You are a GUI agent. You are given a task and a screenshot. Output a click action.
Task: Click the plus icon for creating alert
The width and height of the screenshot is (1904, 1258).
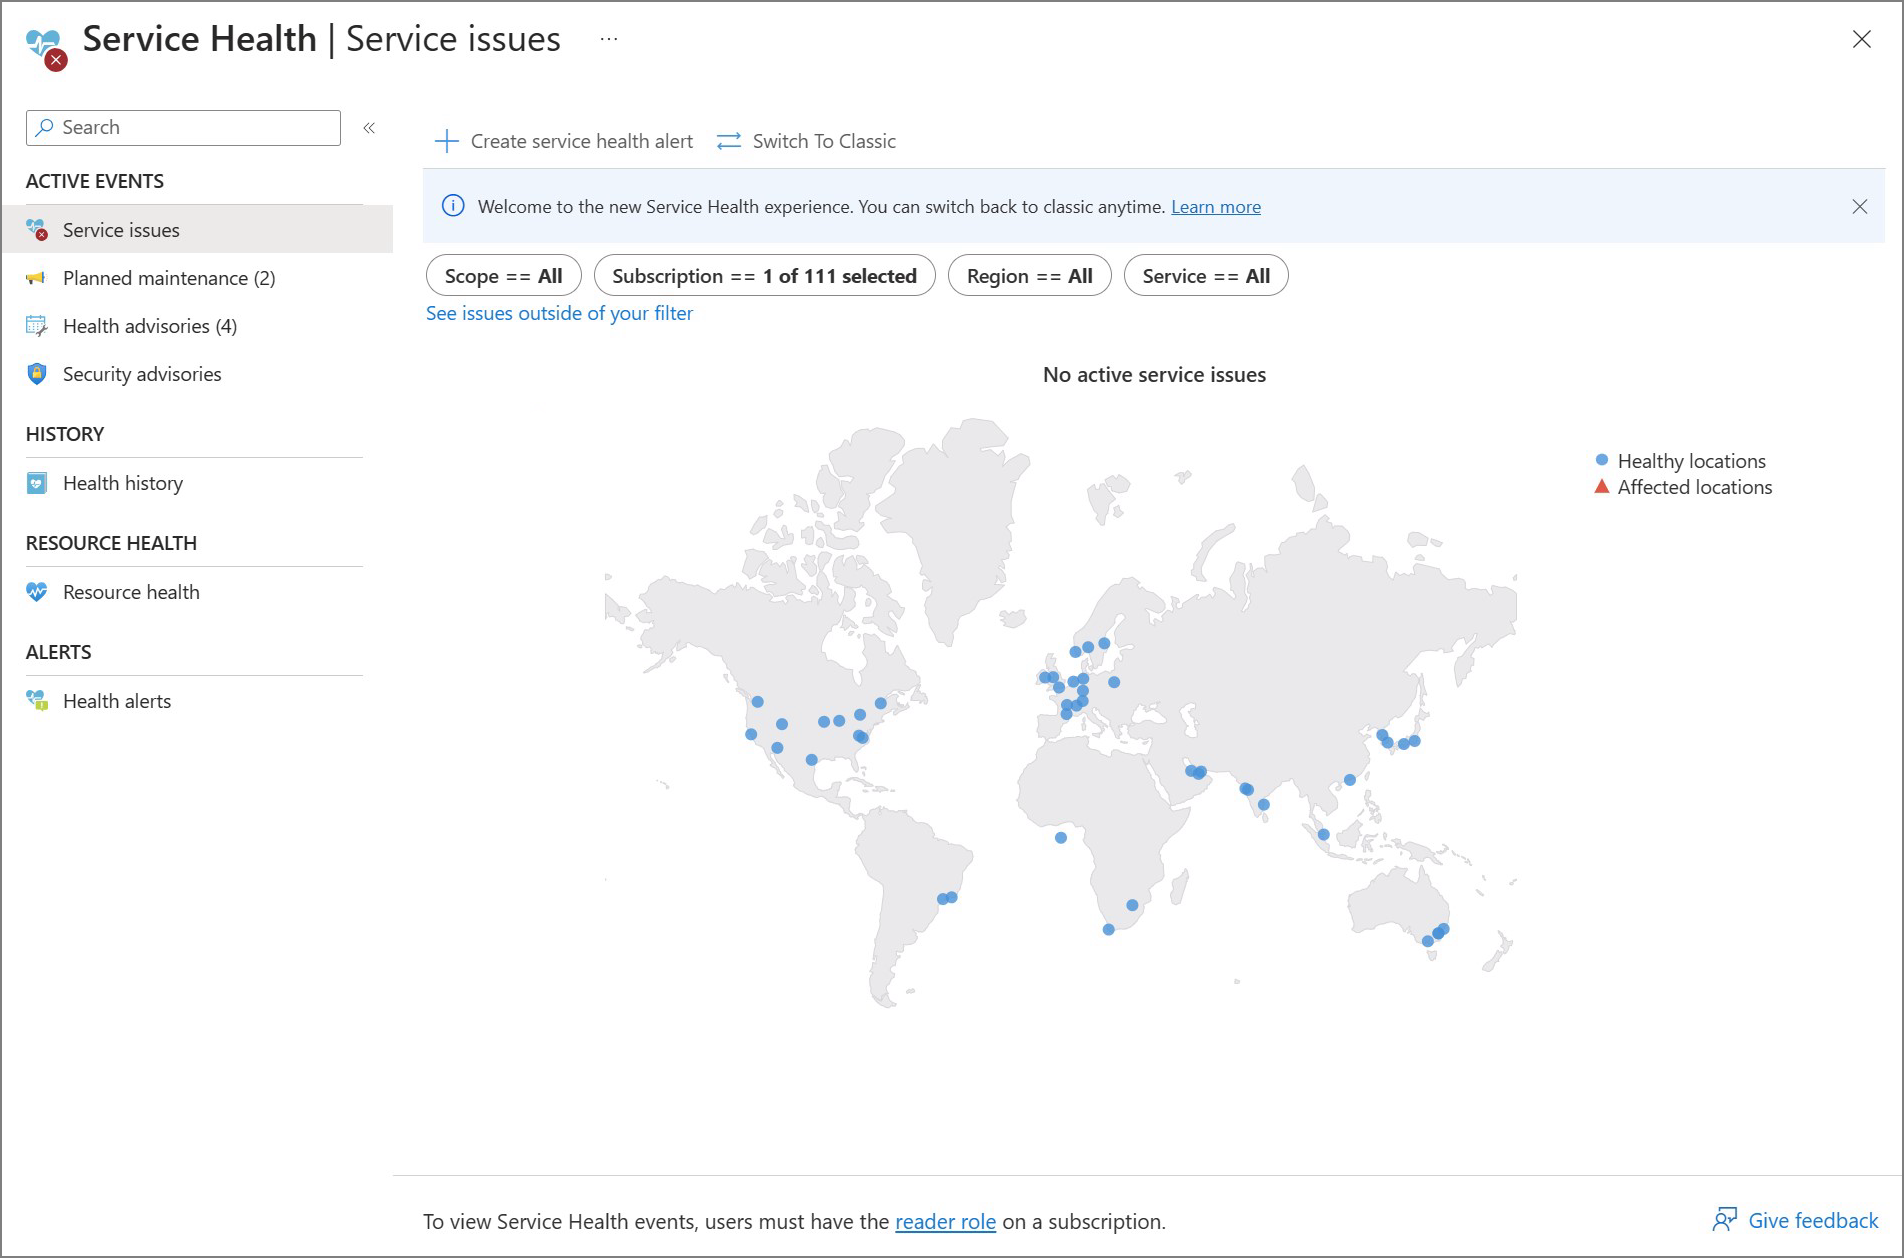[446, 141]
